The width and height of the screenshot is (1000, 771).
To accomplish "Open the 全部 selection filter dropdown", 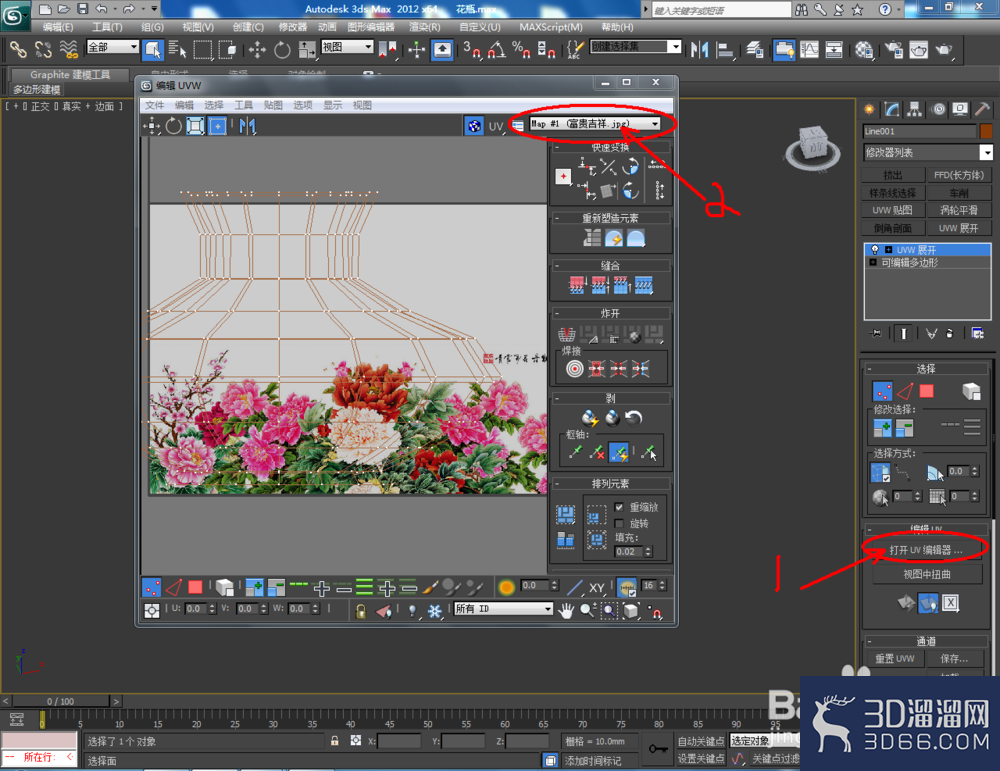I will pos(112,47).
